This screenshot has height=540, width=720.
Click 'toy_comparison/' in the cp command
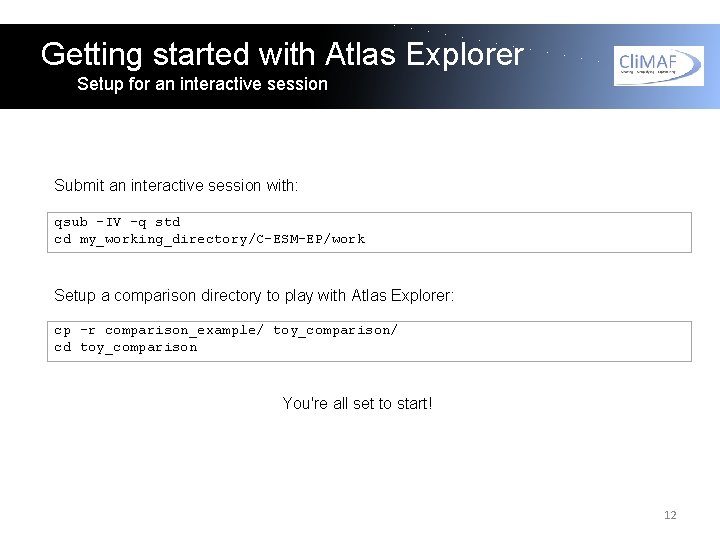coord(335,330)
